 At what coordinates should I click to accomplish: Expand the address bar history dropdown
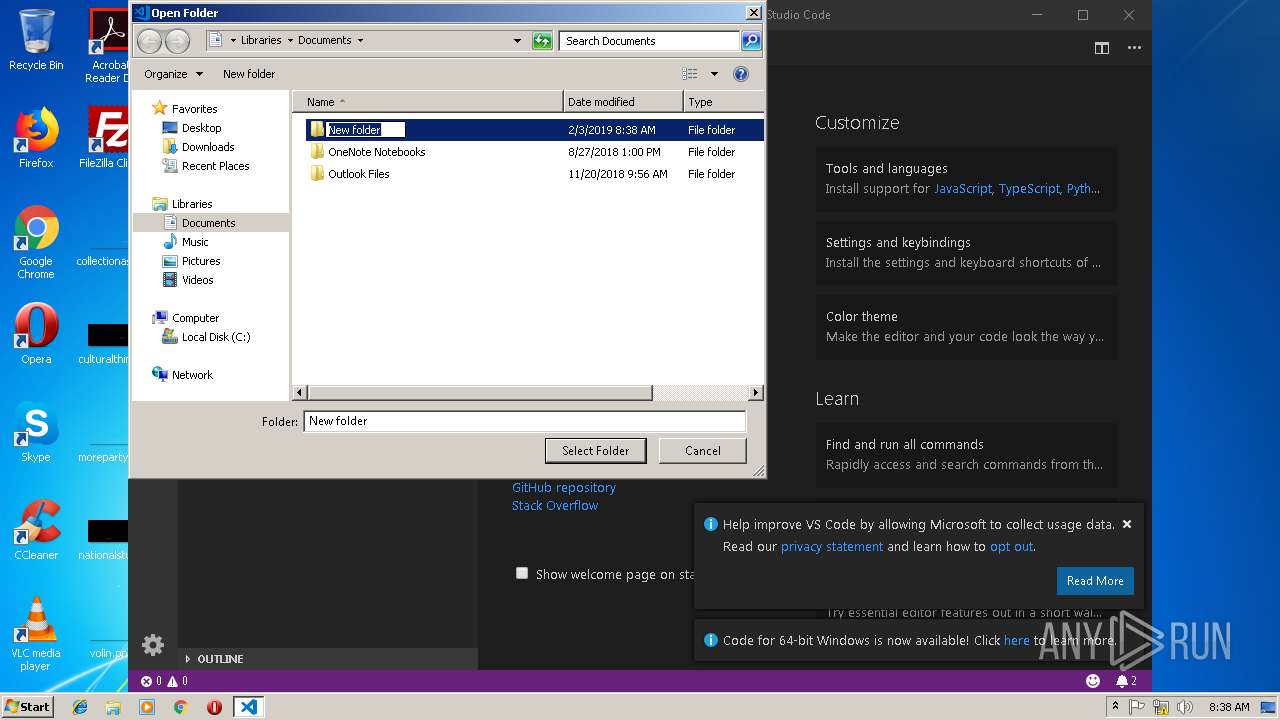tap(517, 41)
